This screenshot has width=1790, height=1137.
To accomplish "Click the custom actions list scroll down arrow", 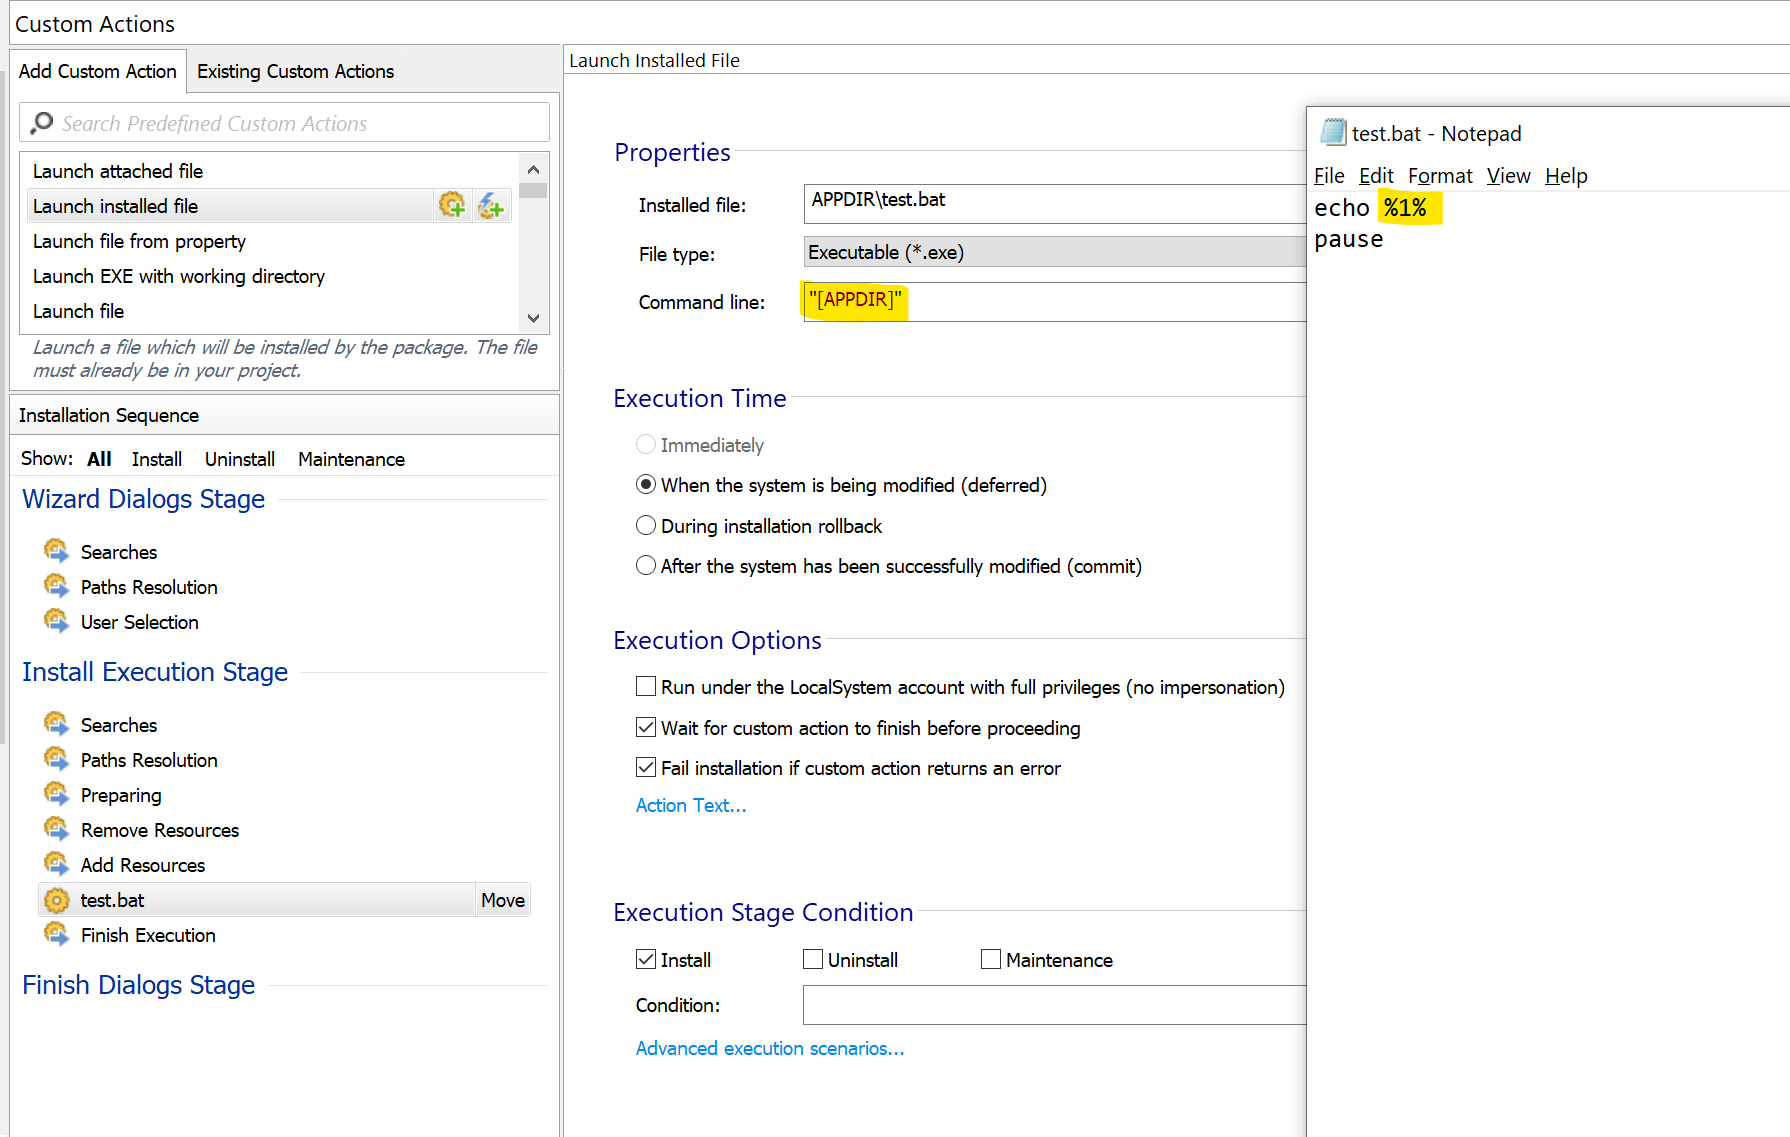I will 533,318.
